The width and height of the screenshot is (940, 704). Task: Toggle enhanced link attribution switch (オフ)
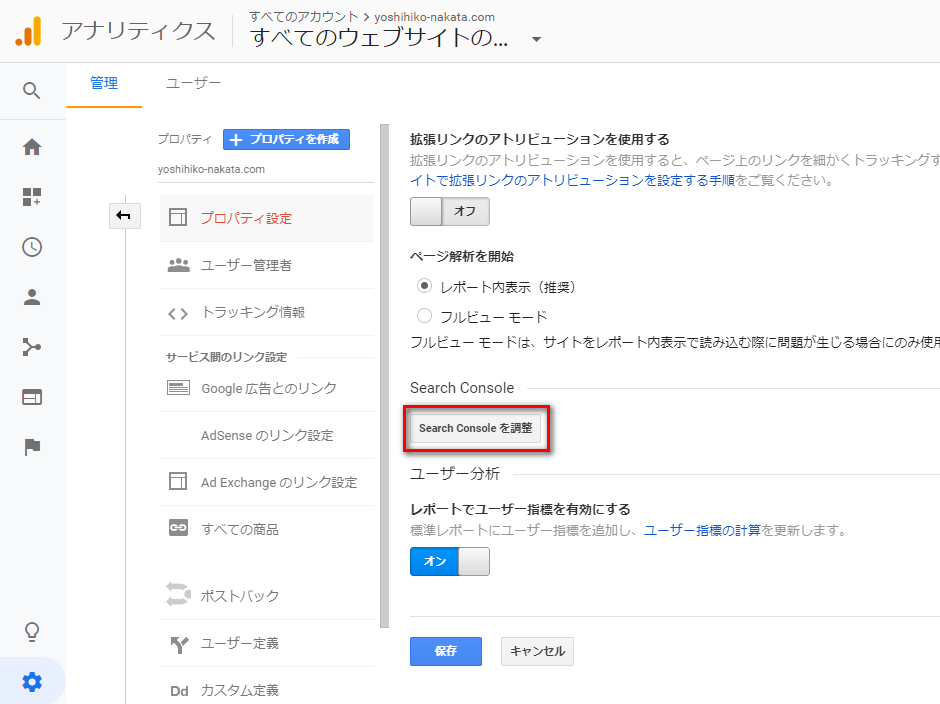(450, 211)
